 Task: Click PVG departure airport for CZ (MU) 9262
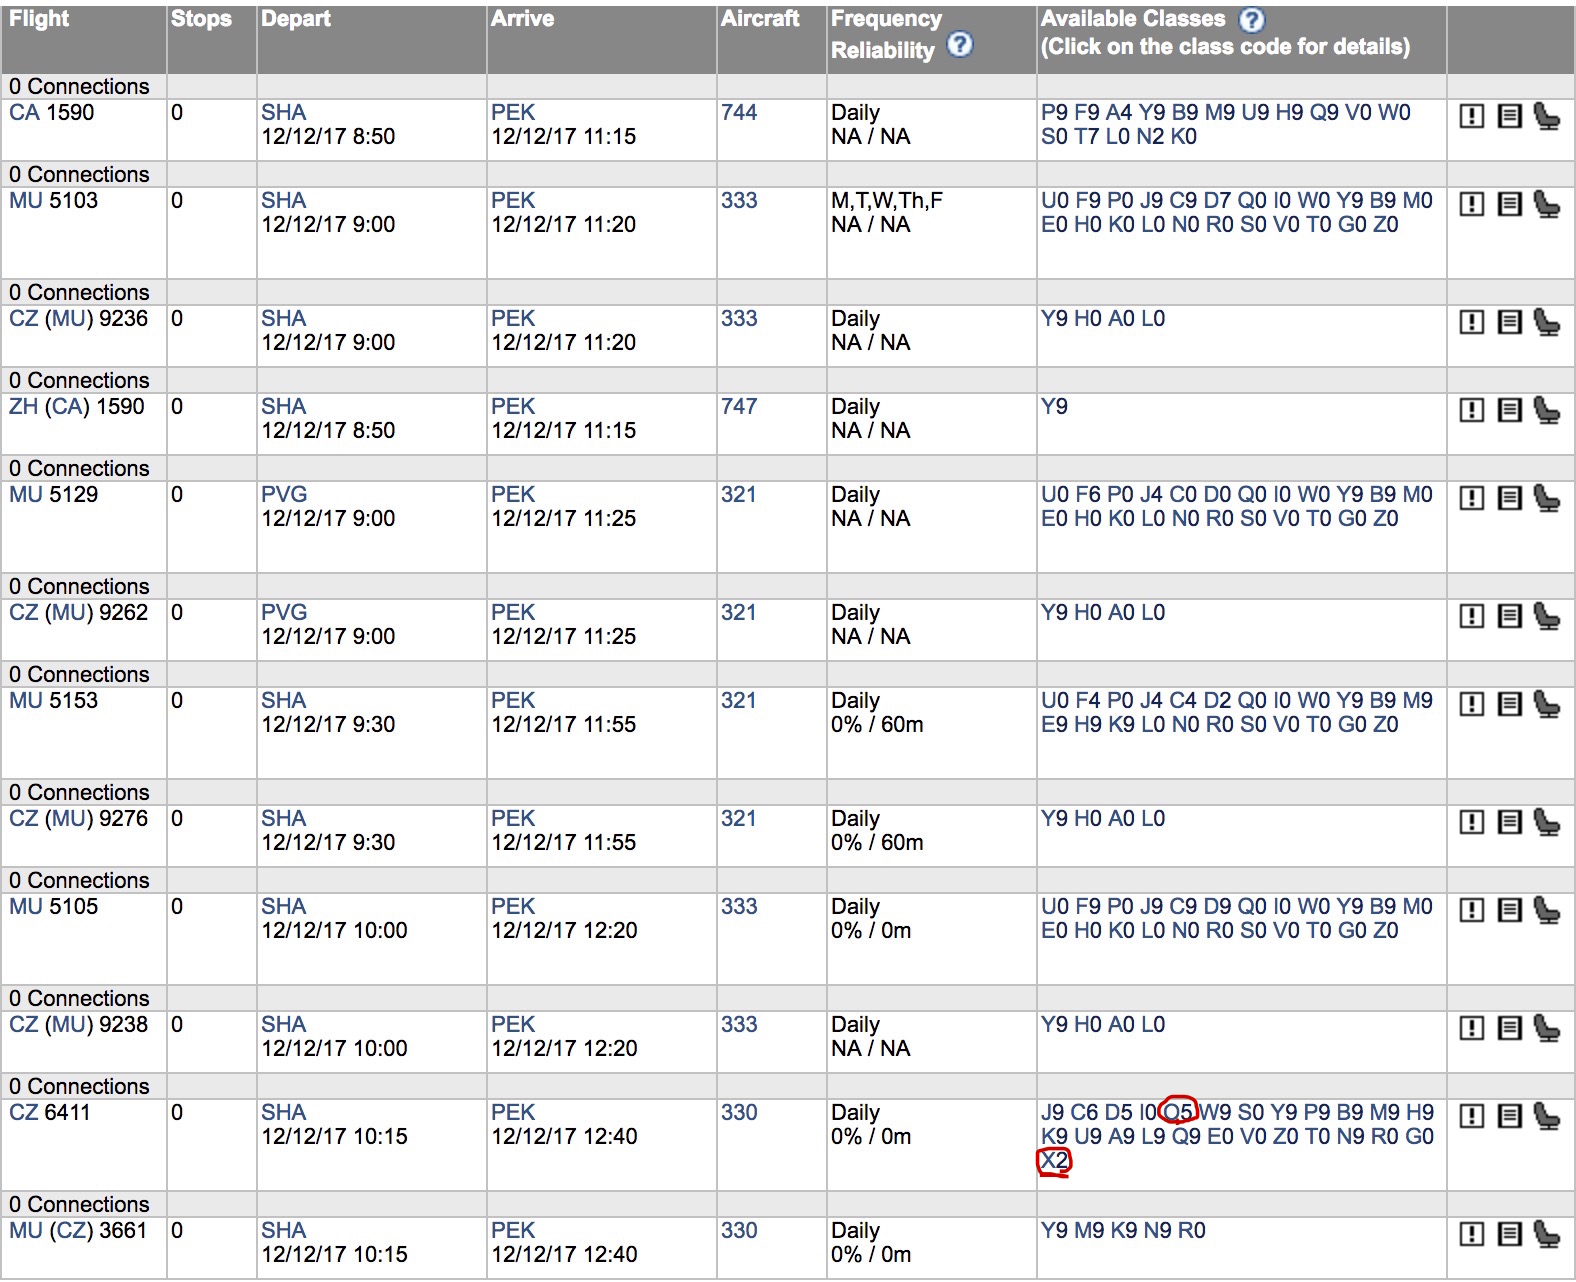click(284, 613)
